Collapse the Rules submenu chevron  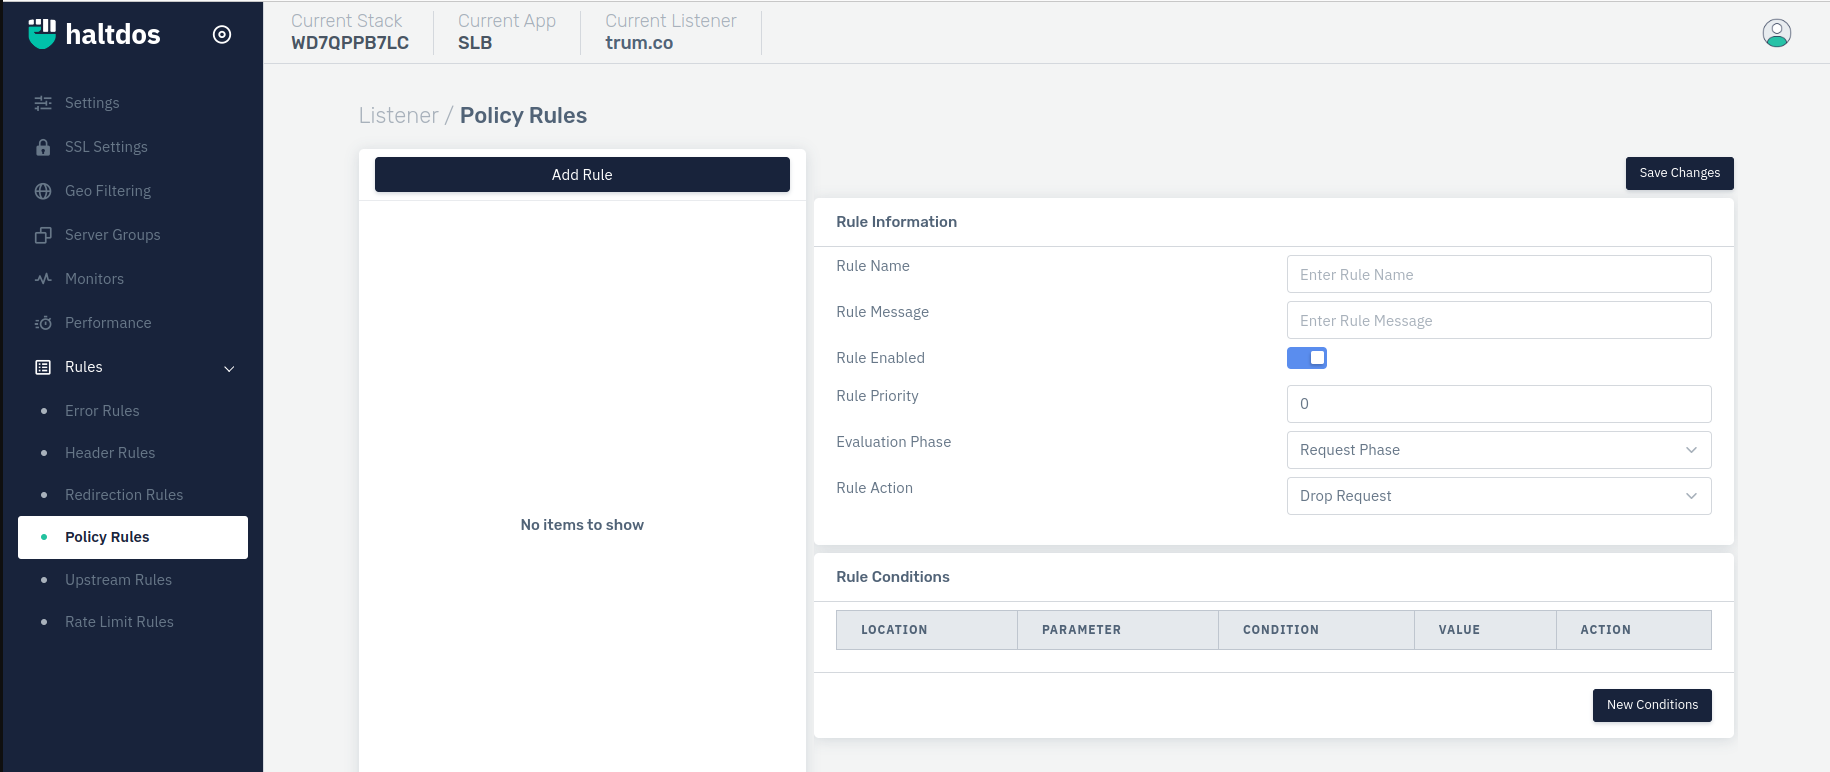(229, 368)
